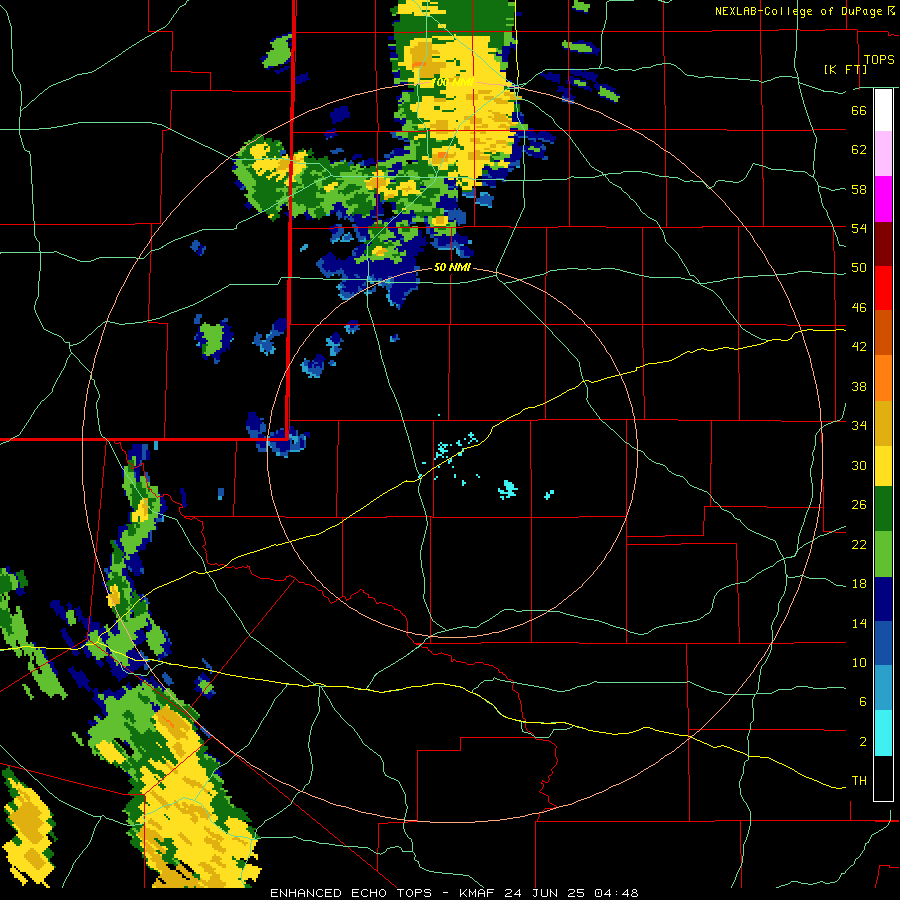Click the "38" legend value
This screenshot has height=900, width=900.
[859, 387]
